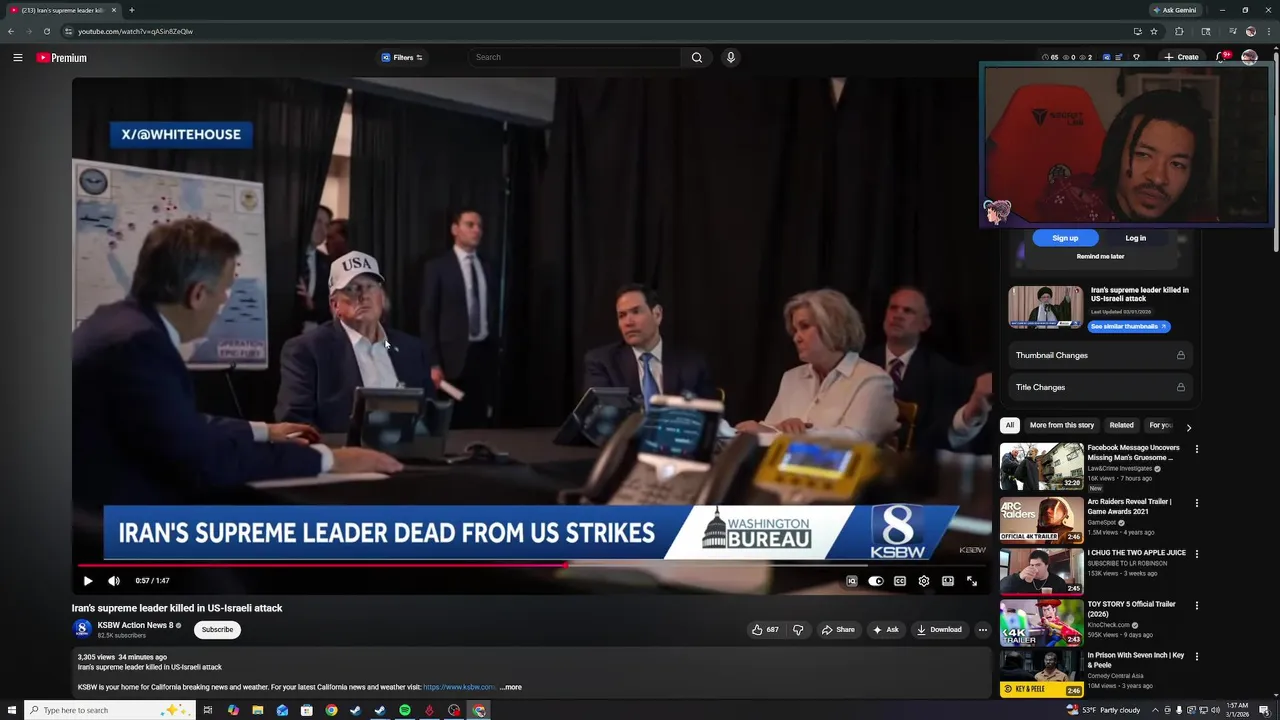Follow the www.ksbw.com link in the description
This screenshot has width=1280, height=720.
click(x=459, y=687)
